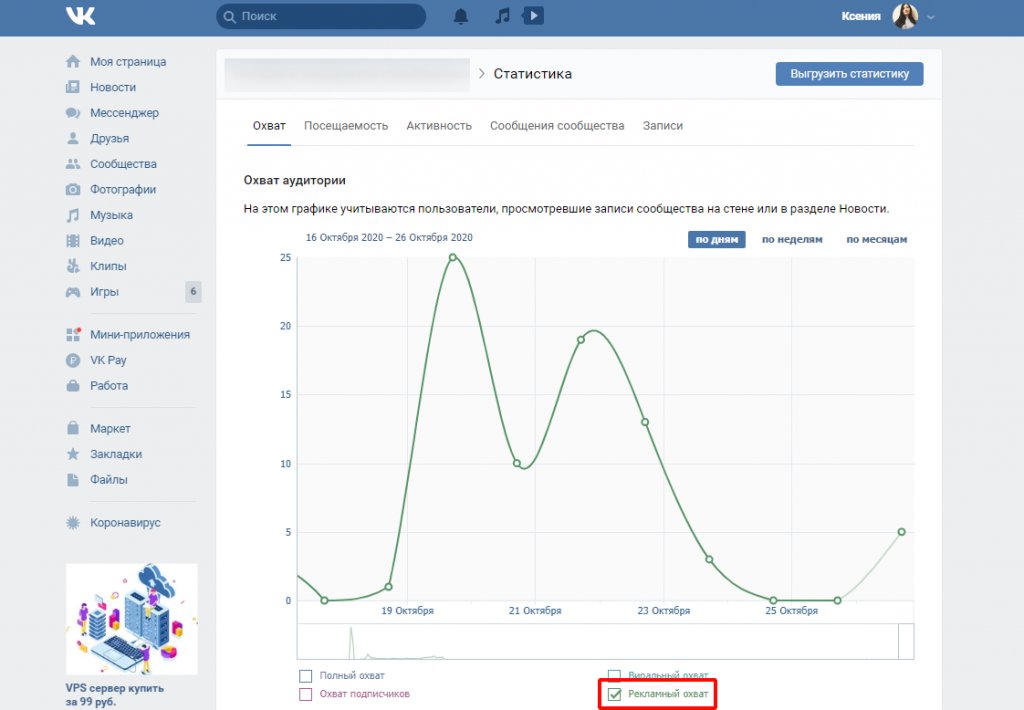Viewport: 1024px width, 710px height.
Task: Open the music note icon in header
Action: click(503, 16)
